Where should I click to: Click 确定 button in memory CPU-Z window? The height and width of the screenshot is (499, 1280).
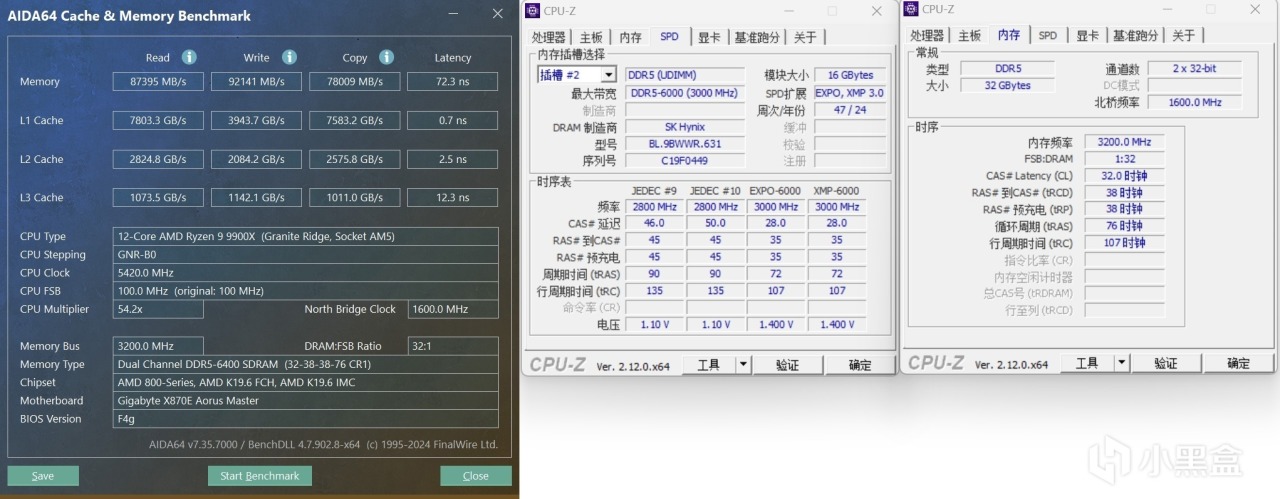tap(1238, 363)
